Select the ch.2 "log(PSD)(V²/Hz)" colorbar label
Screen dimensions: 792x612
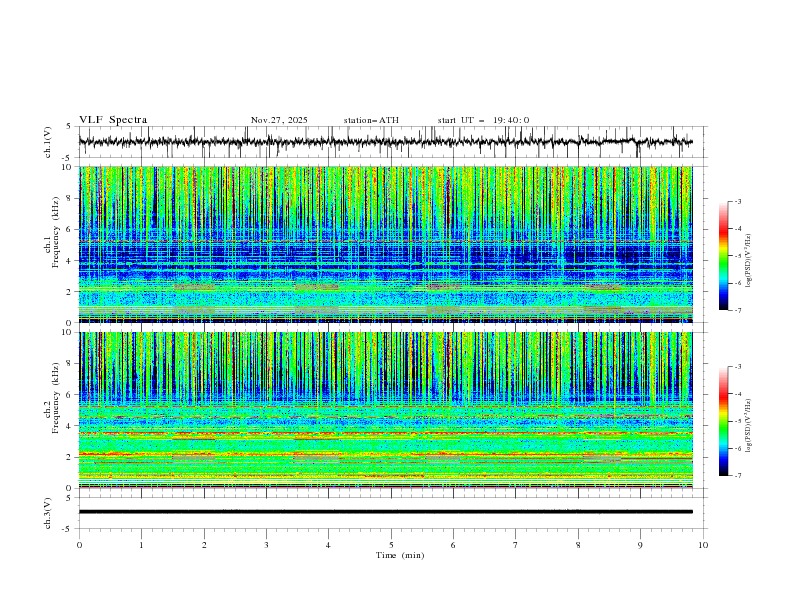(x=748, y=426)
